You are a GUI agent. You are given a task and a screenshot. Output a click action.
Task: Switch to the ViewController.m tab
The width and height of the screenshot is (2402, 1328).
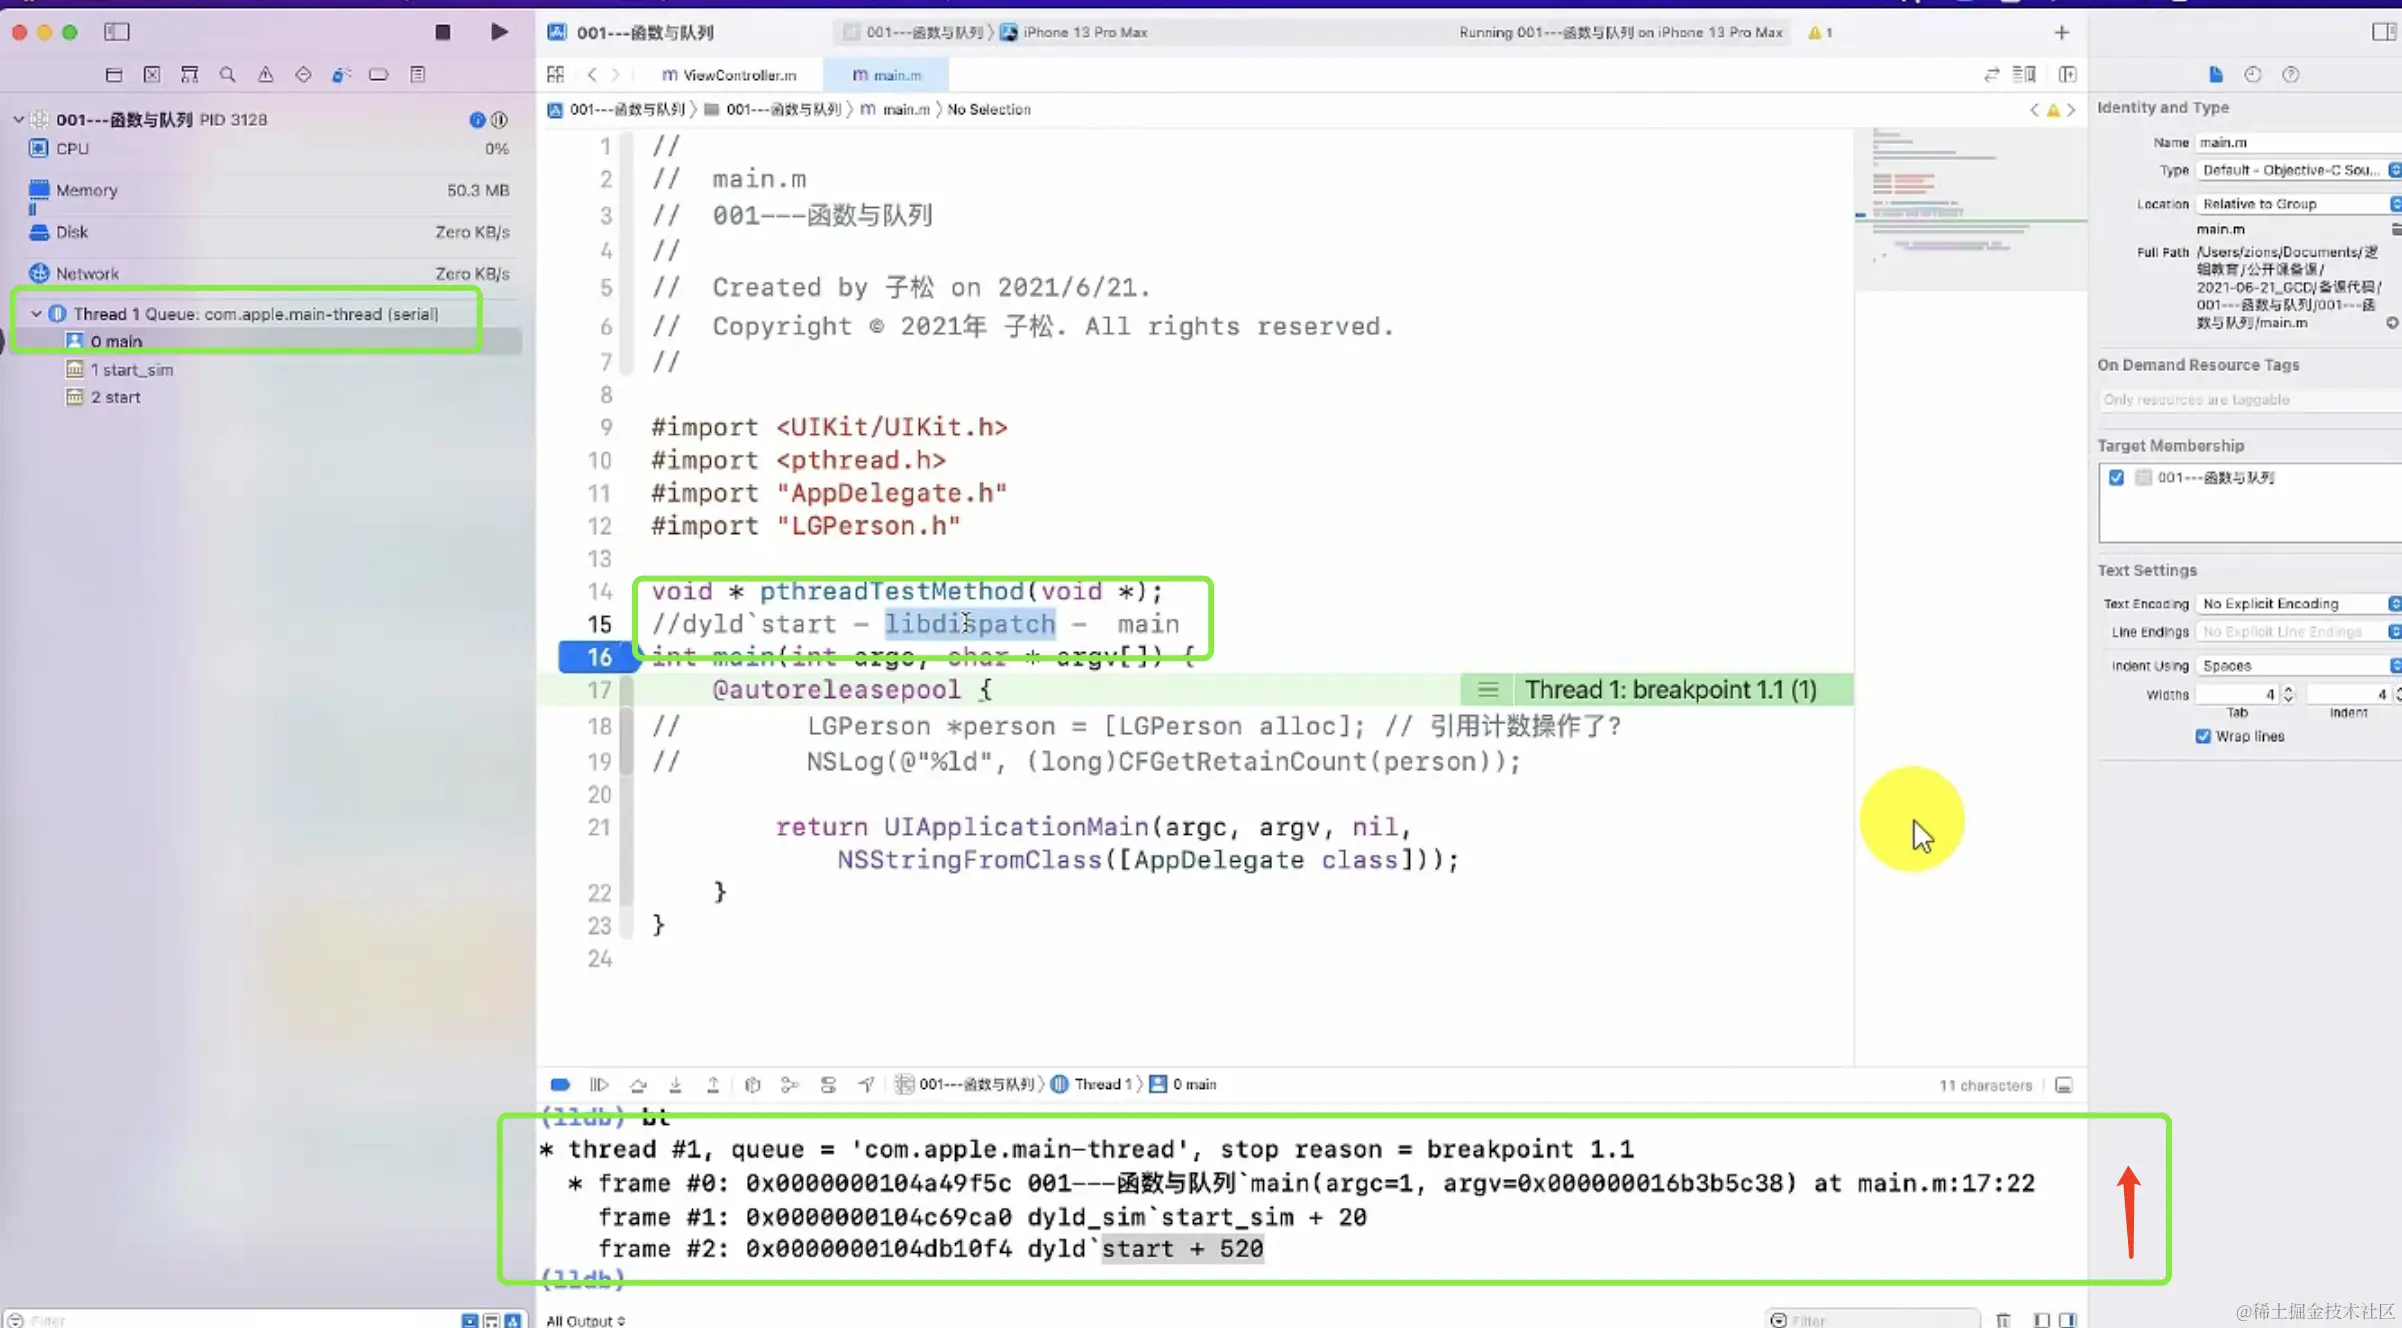[x=729, y=75]
